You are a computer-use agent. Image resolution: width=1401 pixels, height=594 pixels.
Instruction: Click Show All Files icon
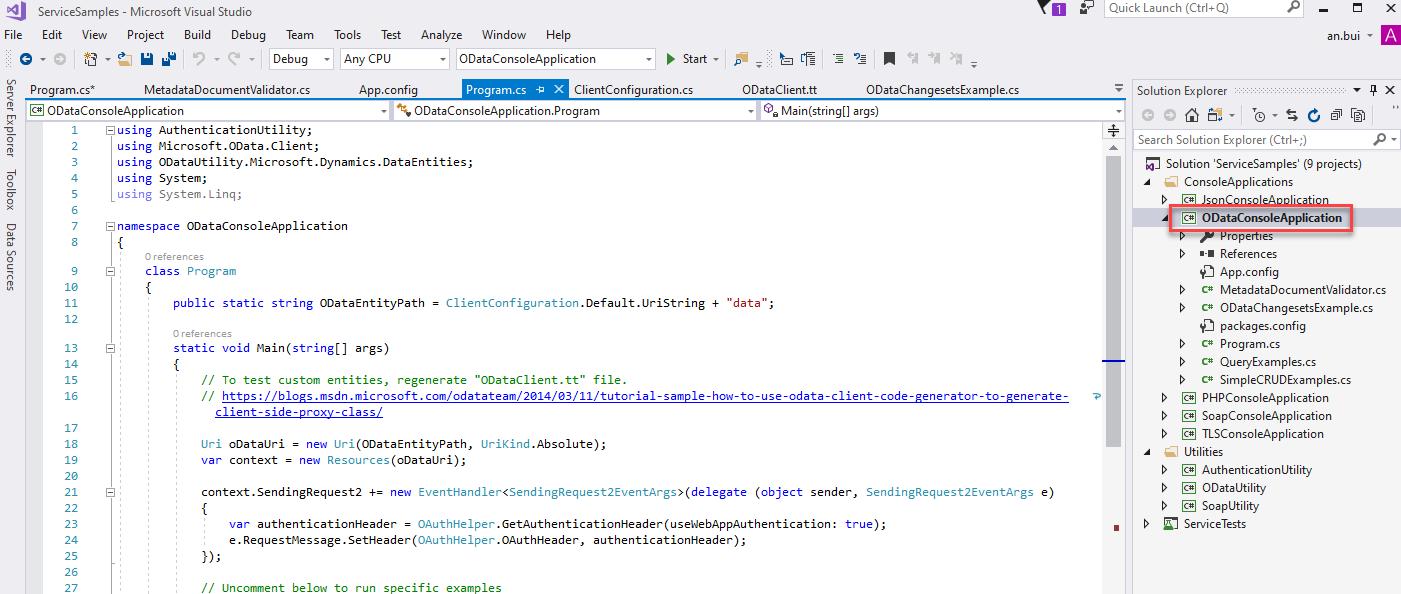[1358, 115]
